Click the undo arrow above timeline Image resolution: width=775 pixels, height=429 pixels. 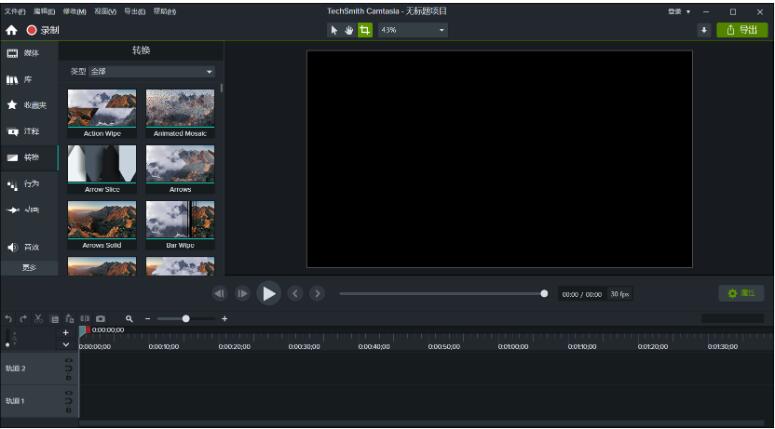click(8, 318)
